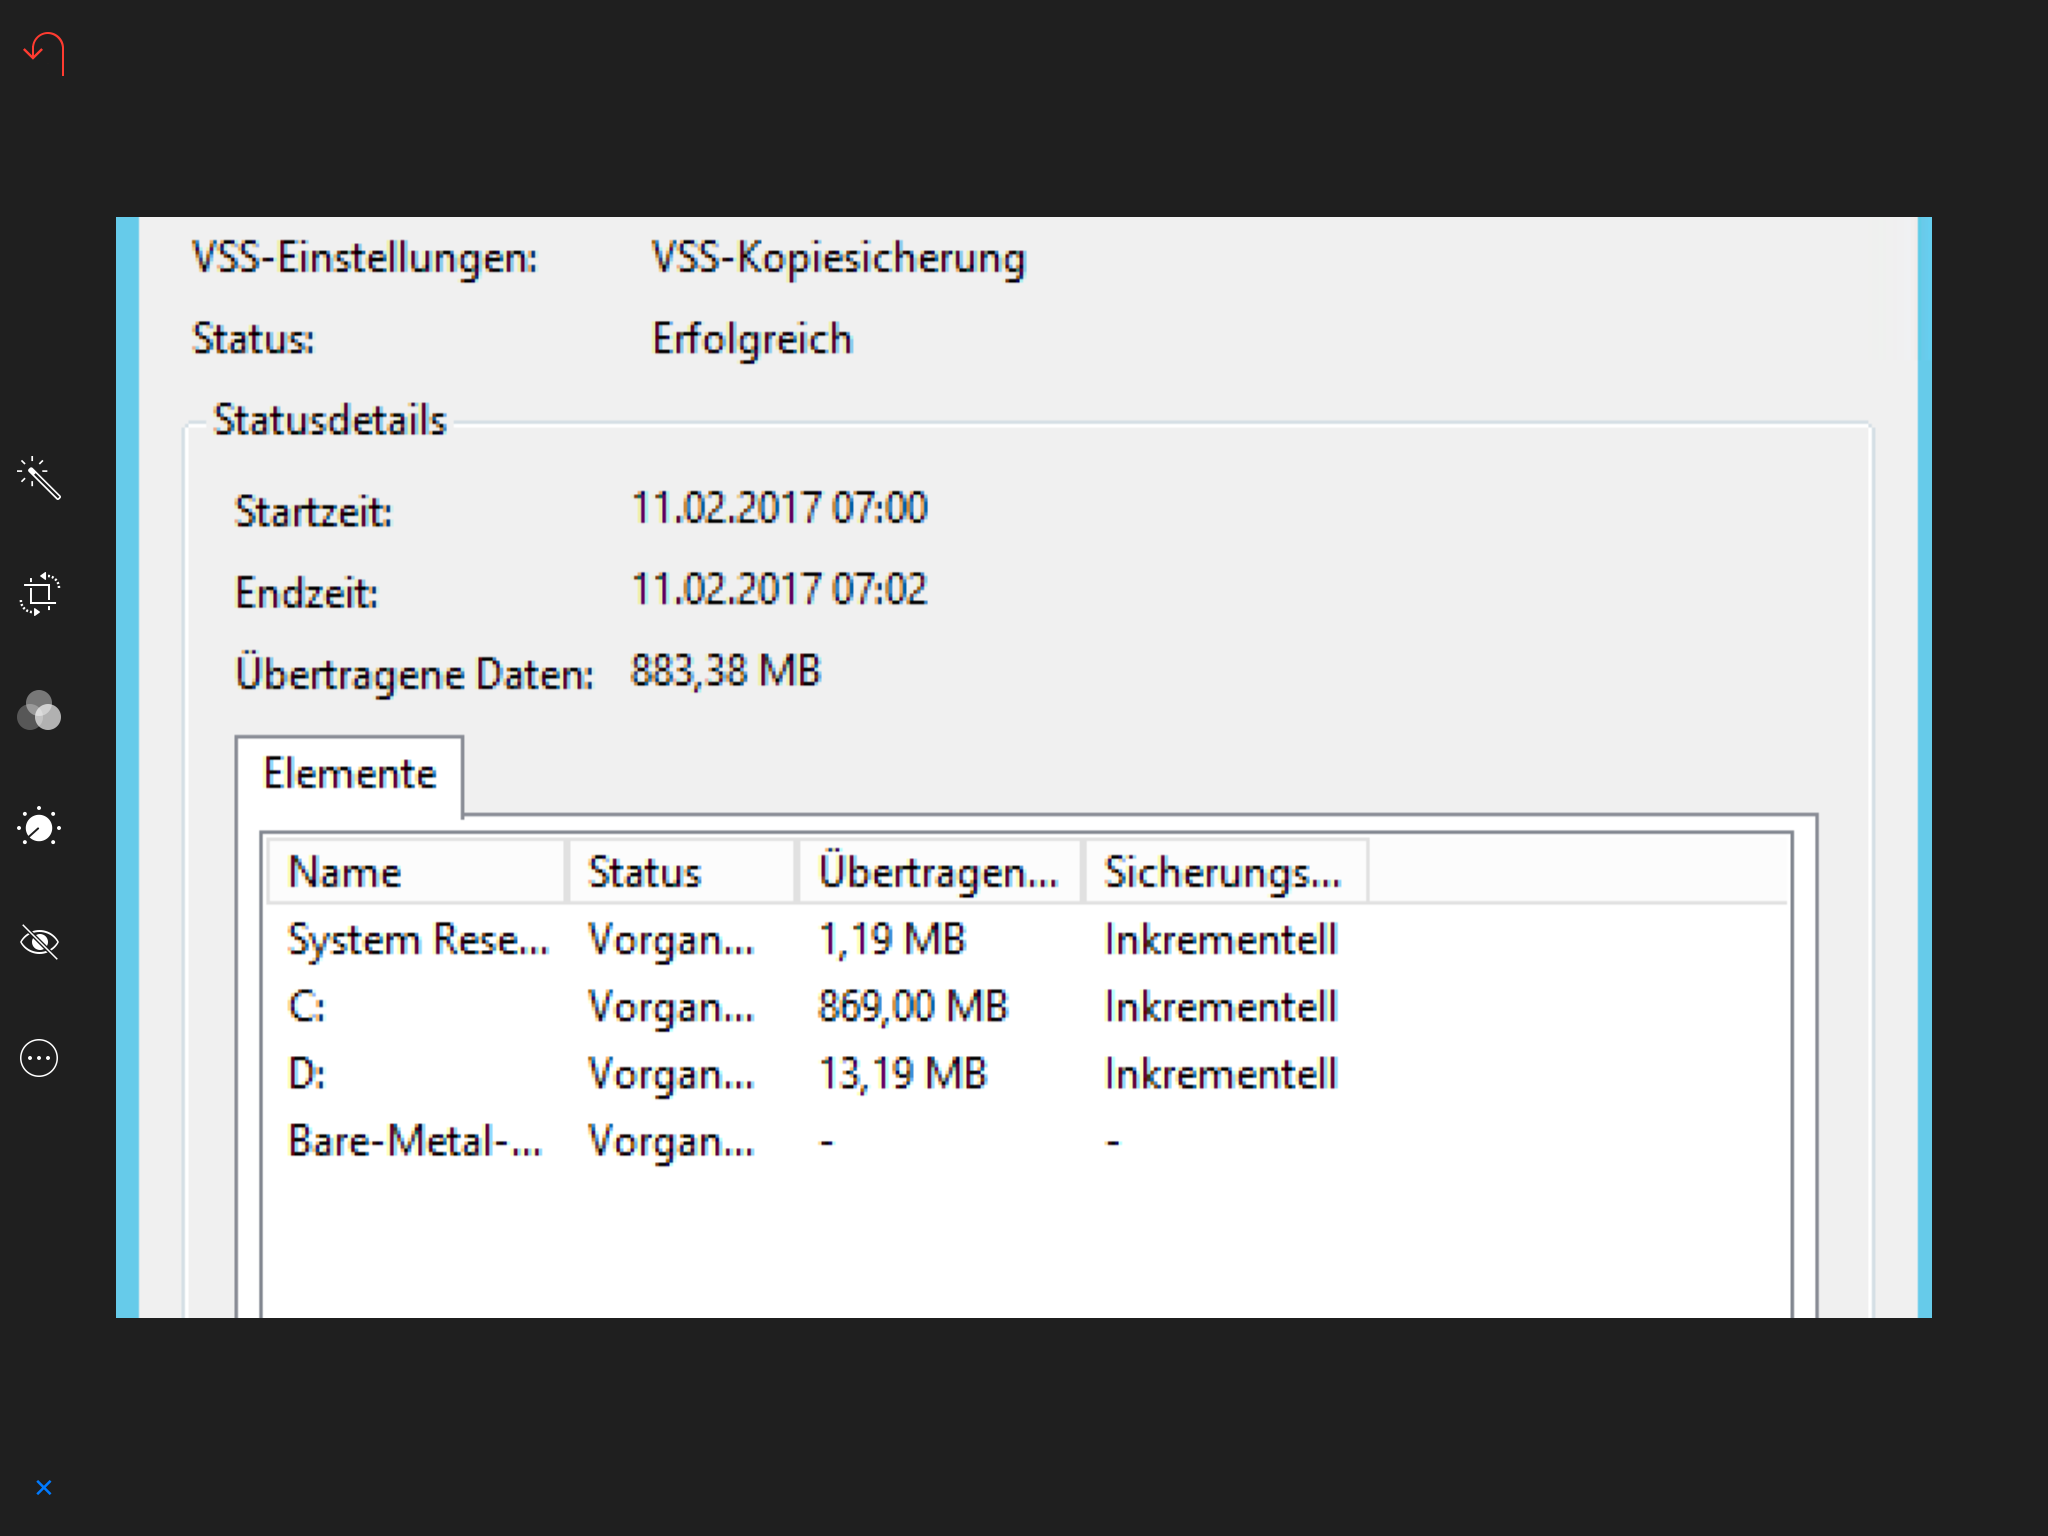Select the System Rese... row
2048x1536 pixels.
1026,940
